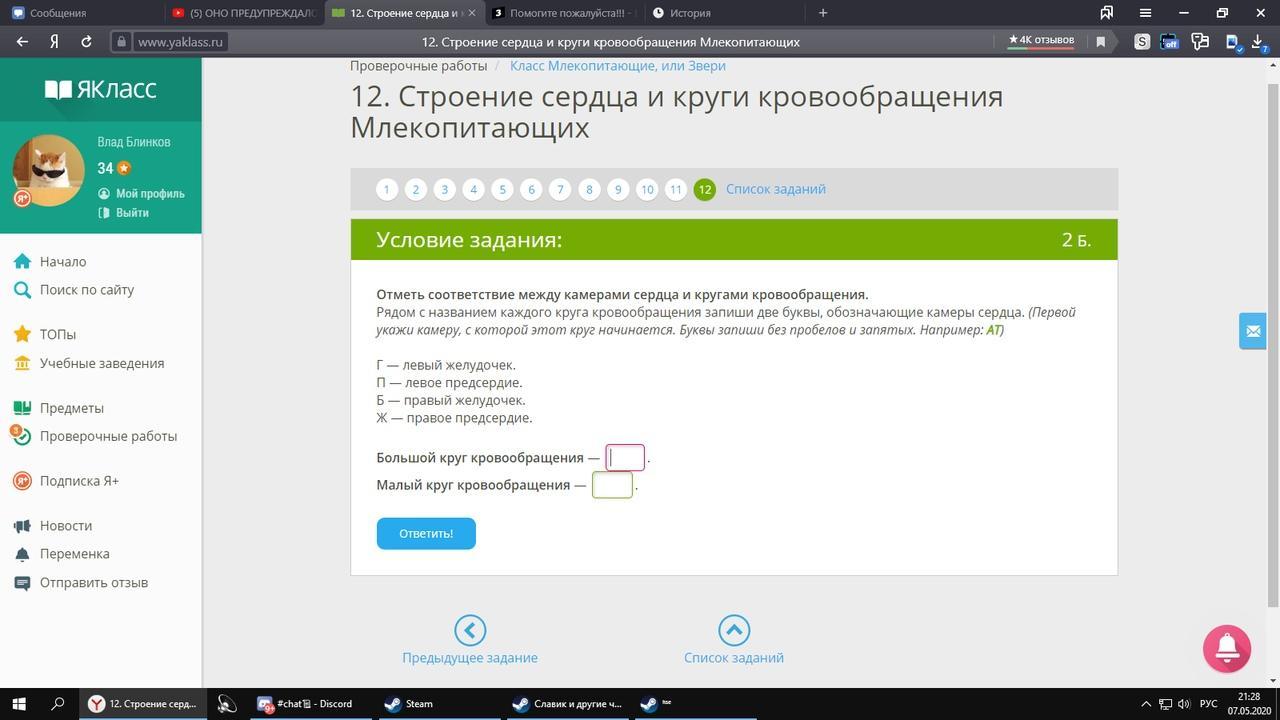This screenshot has height=720, width=1280.
Task: Open the password manager key icon
Action: pyautogui.click(x=1201, y=42)
